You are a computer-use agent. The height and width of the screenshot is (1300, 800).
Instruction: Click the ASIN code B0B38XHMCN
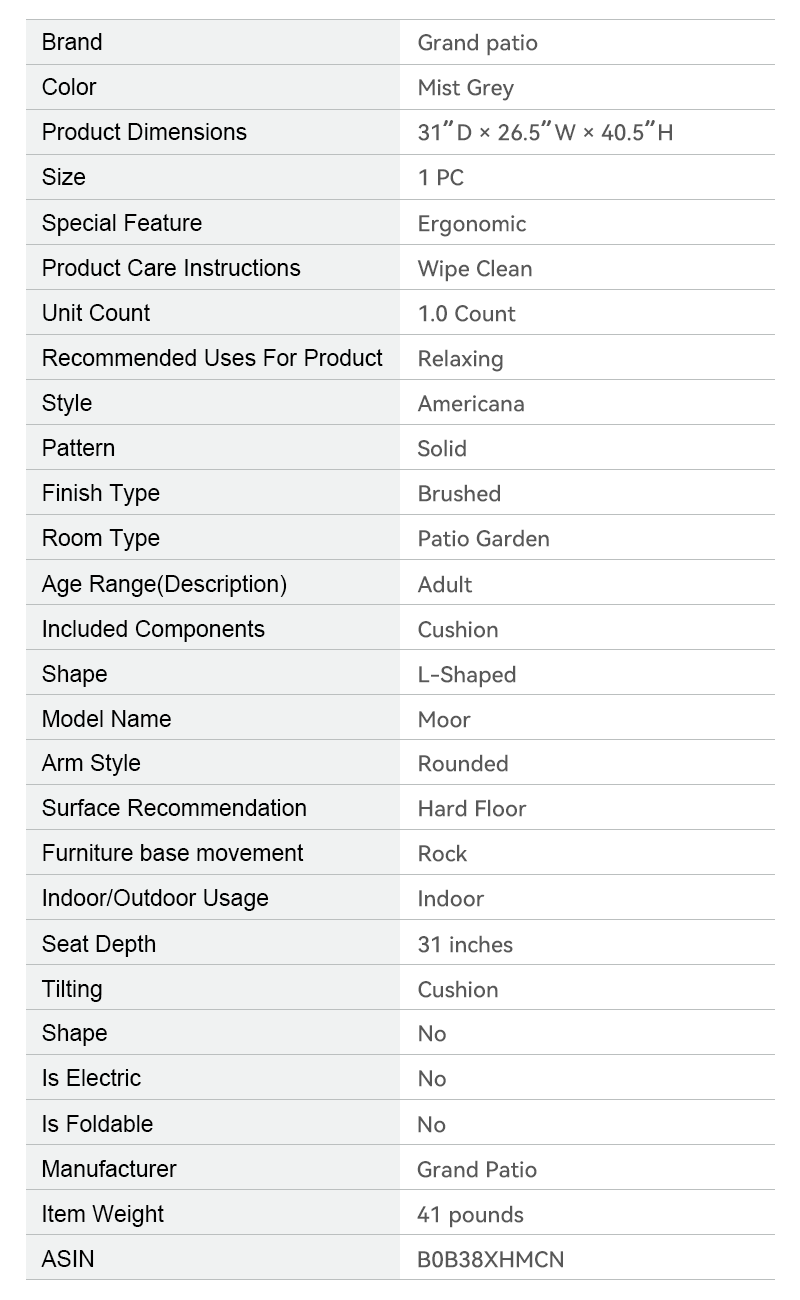pyautogui.click(x=490, y=1260)
